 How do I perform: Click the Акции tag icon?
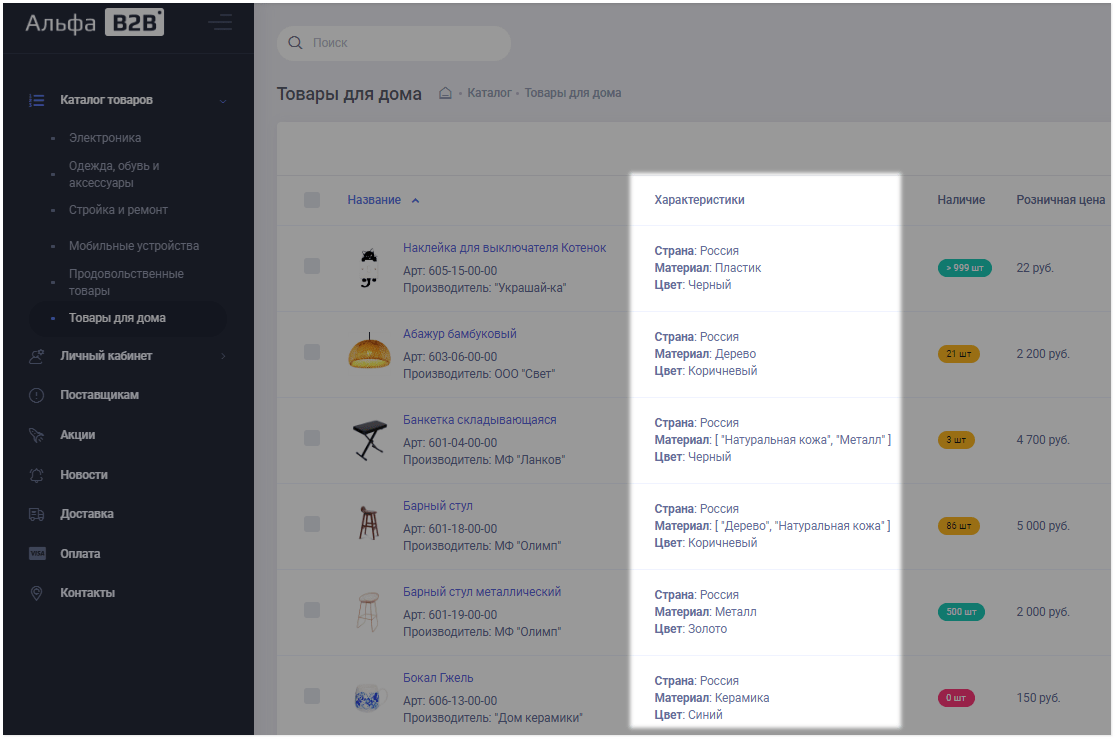click(36, 435)
